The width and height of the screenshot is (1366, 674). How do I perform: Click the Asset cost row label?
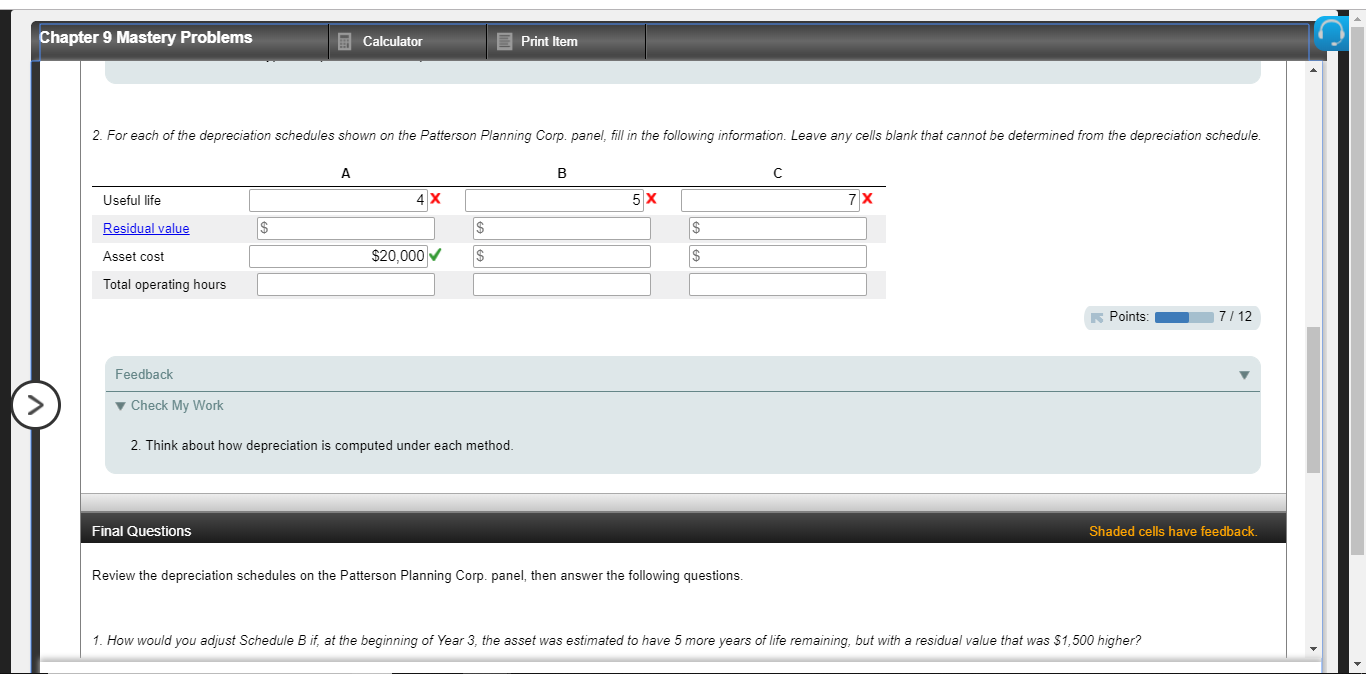(134, 256)
